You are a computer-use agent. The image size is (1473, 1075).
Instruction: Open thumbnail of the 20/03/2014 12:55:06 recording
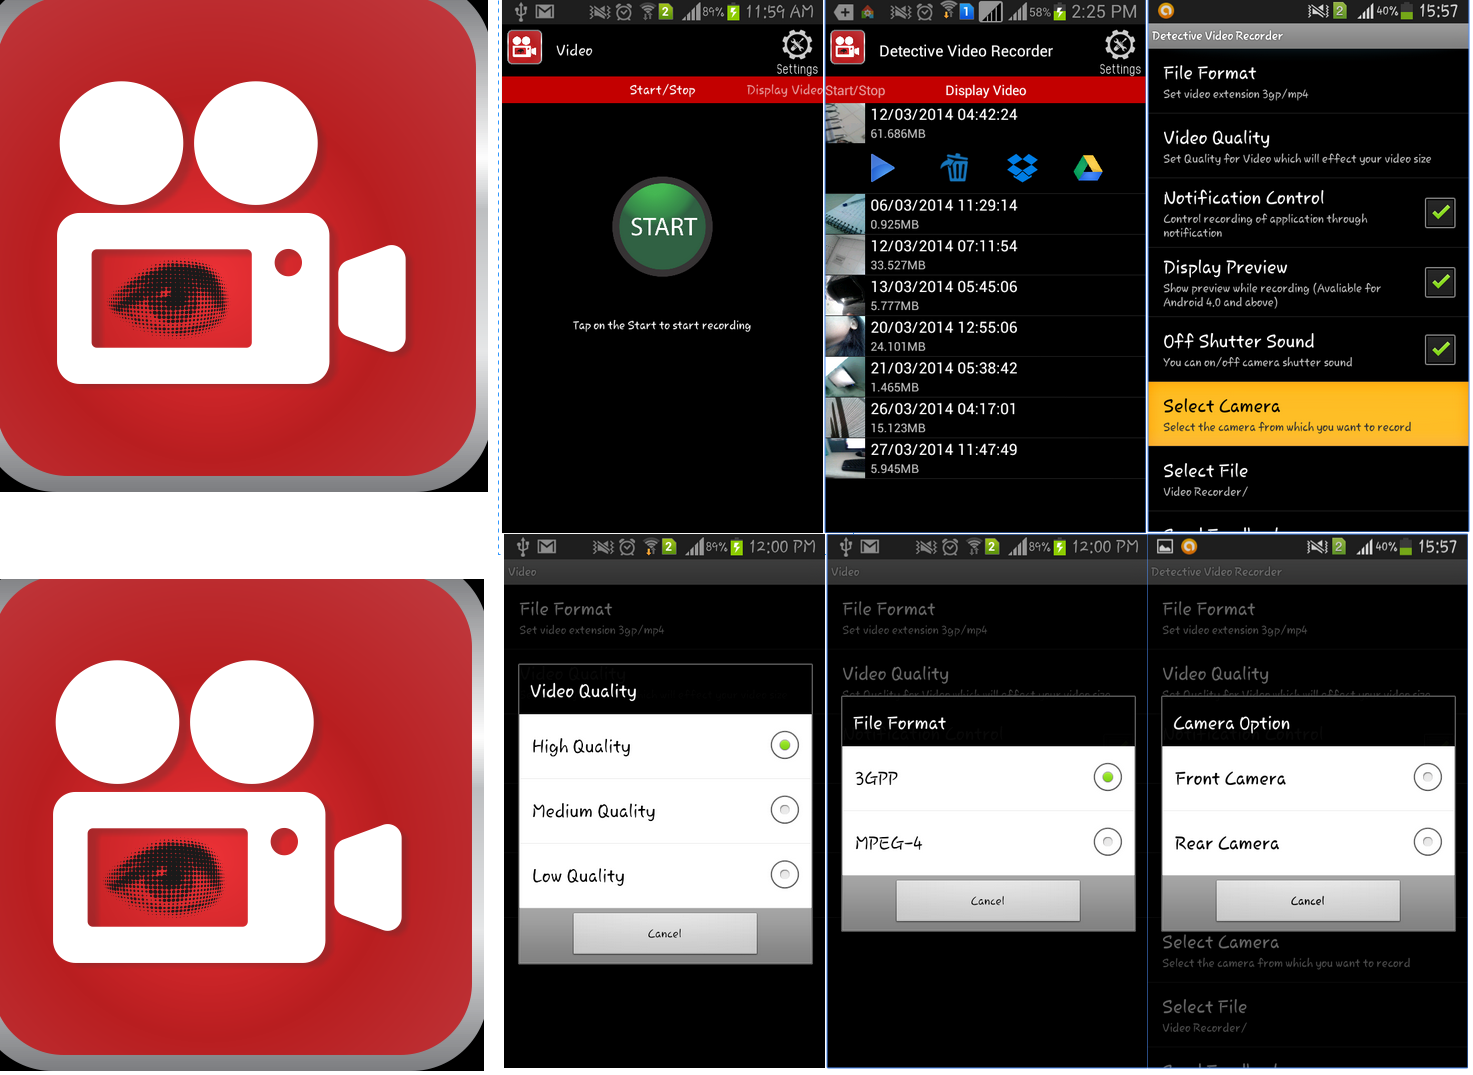(x=845, y=337)
